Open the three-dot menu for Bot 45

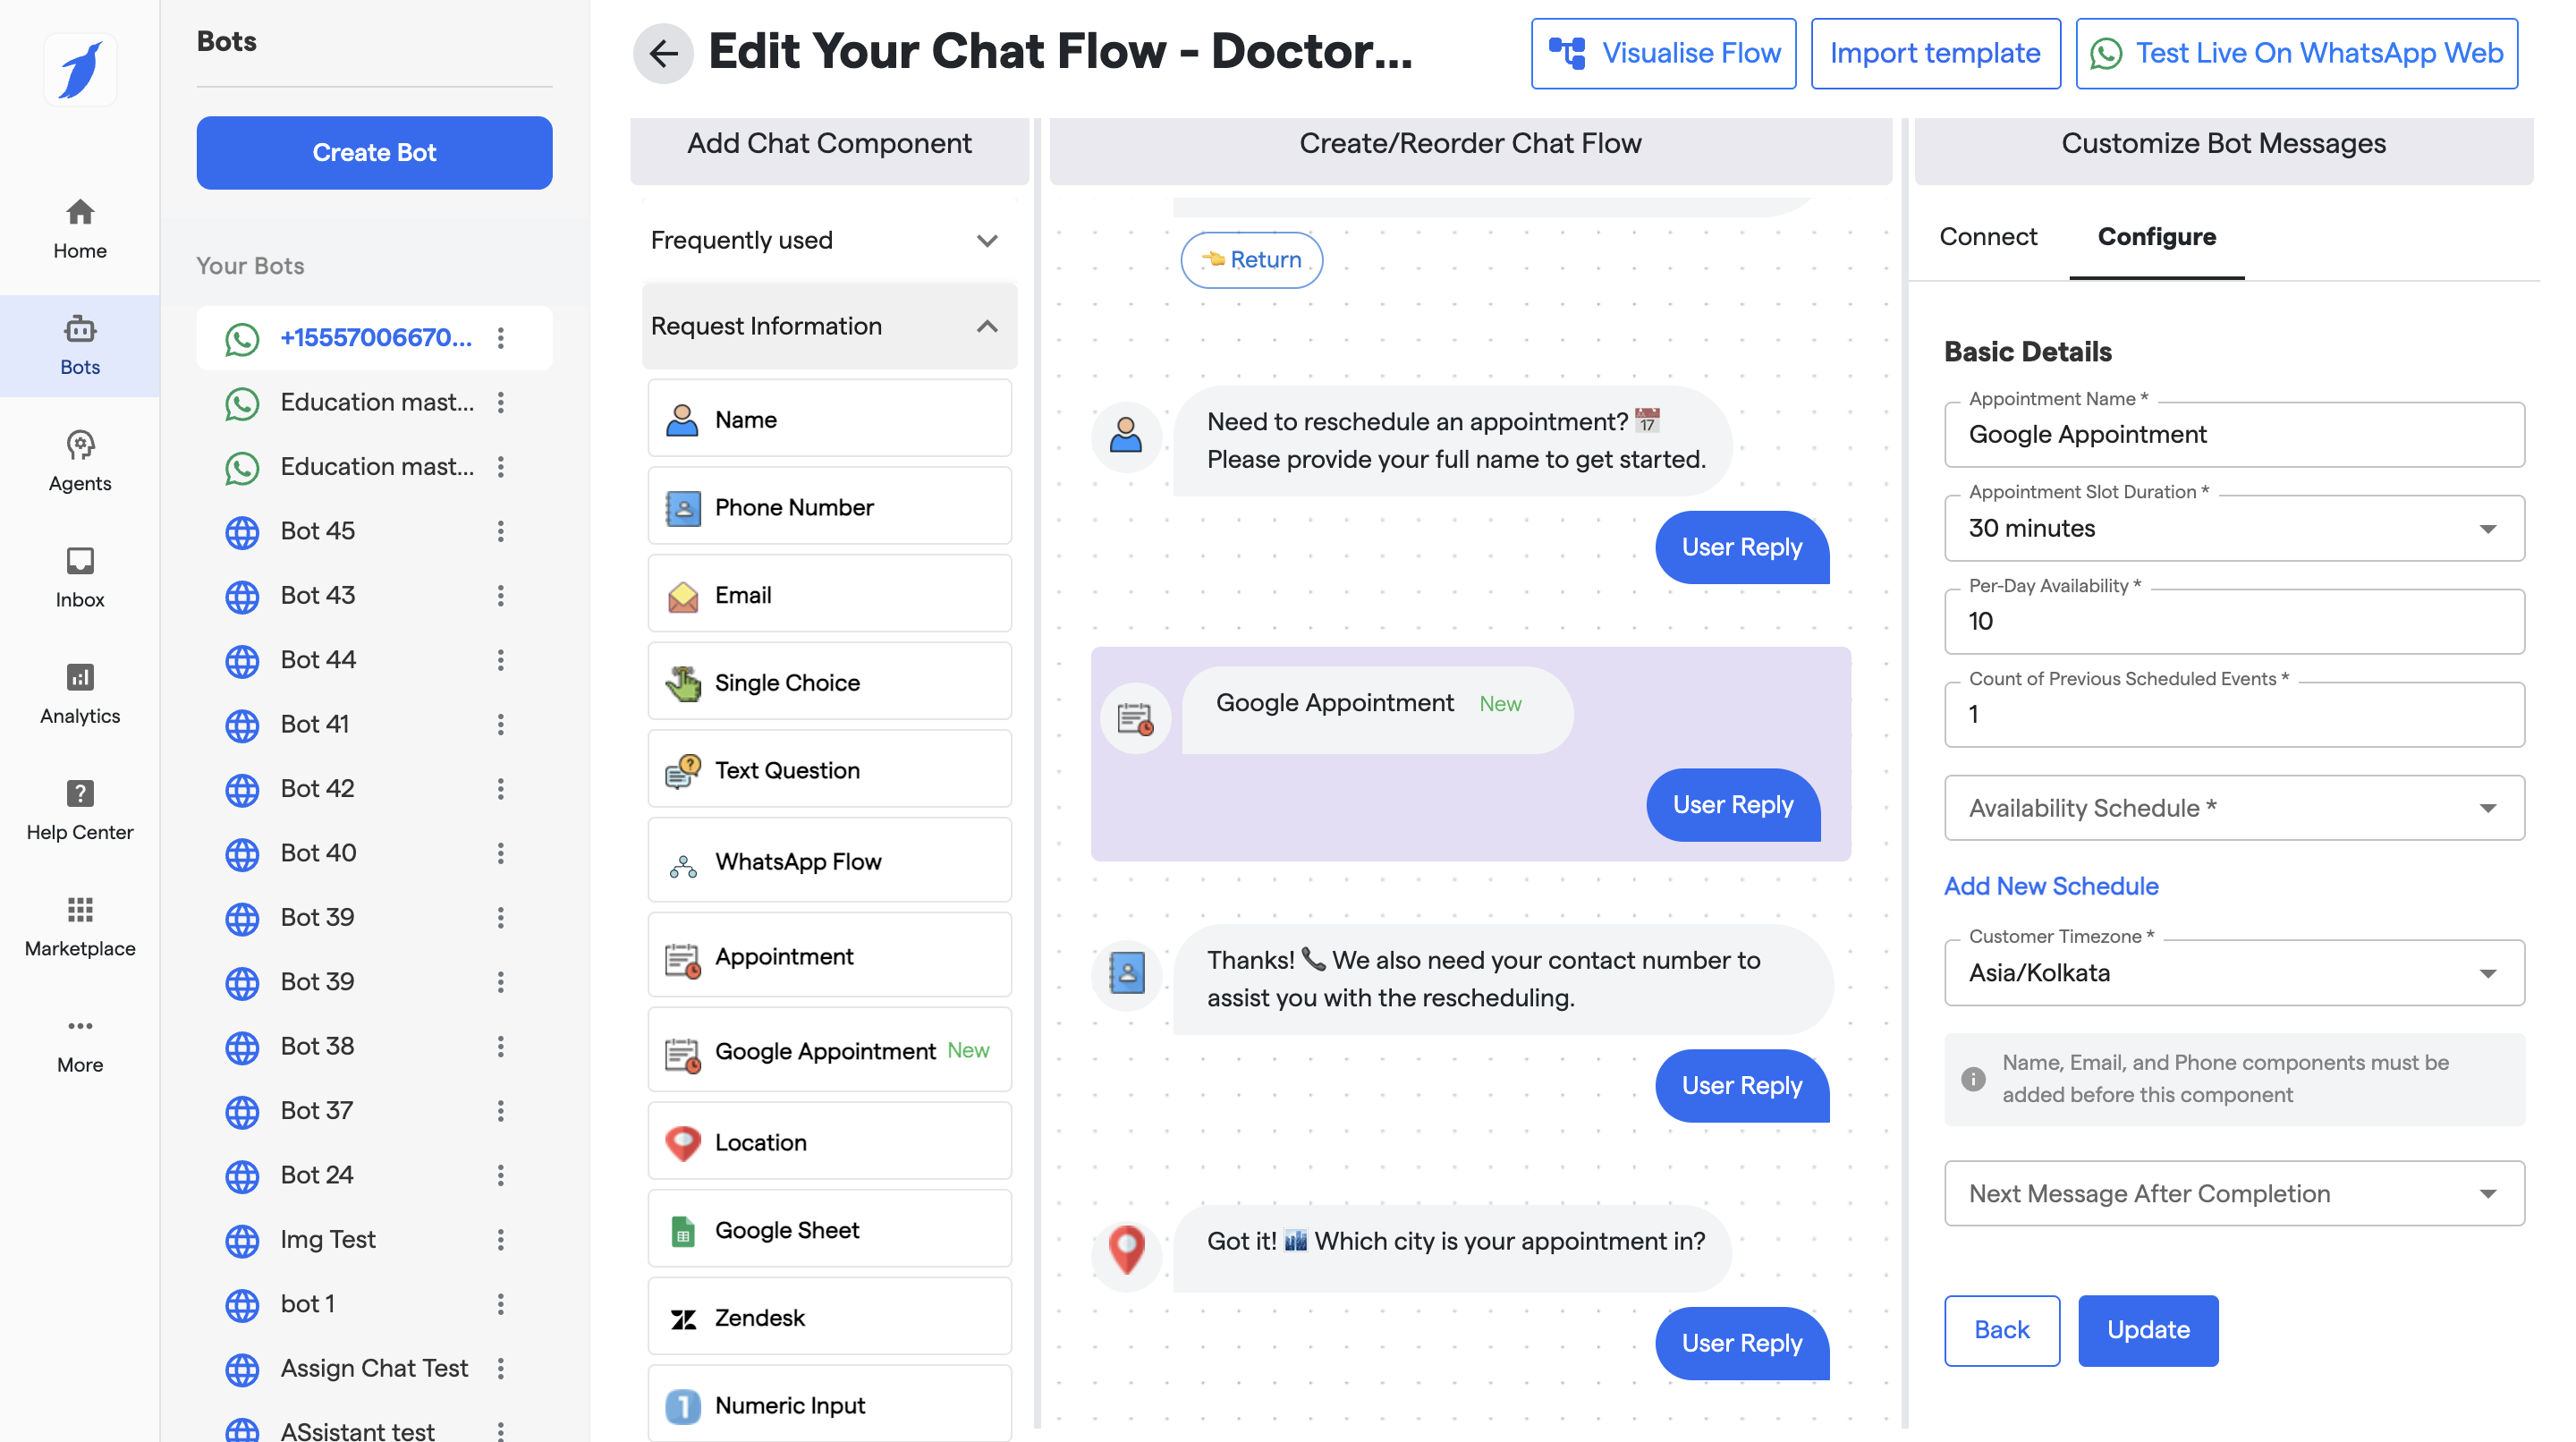[501, 531]
